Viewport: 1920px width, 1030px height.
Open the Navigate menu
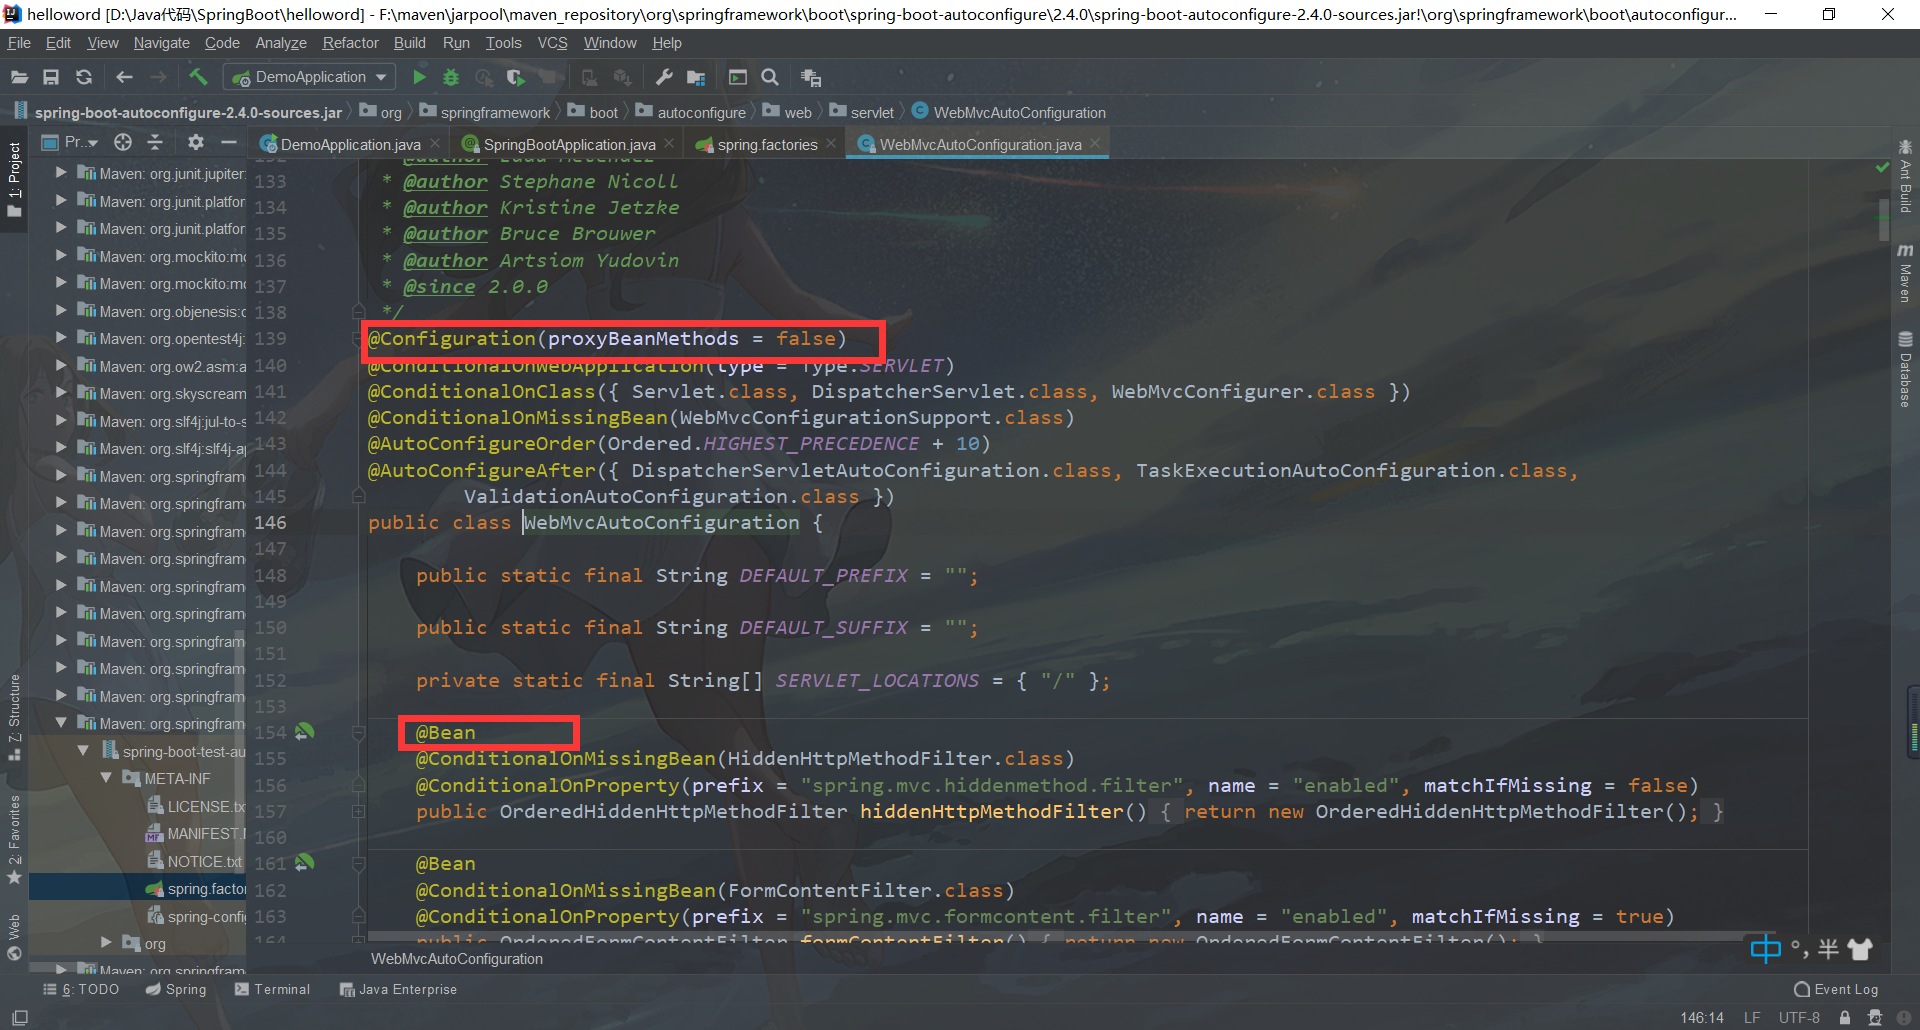coord(161,43)
